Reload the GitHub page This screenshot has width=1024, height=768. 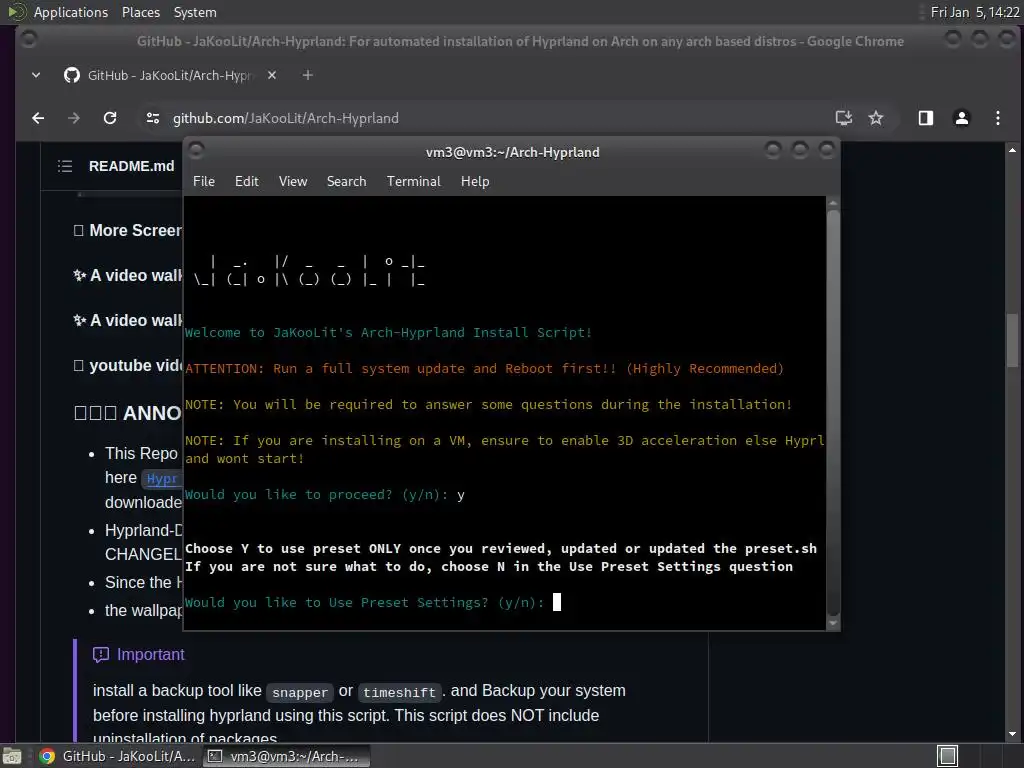(x=110, y=118)
